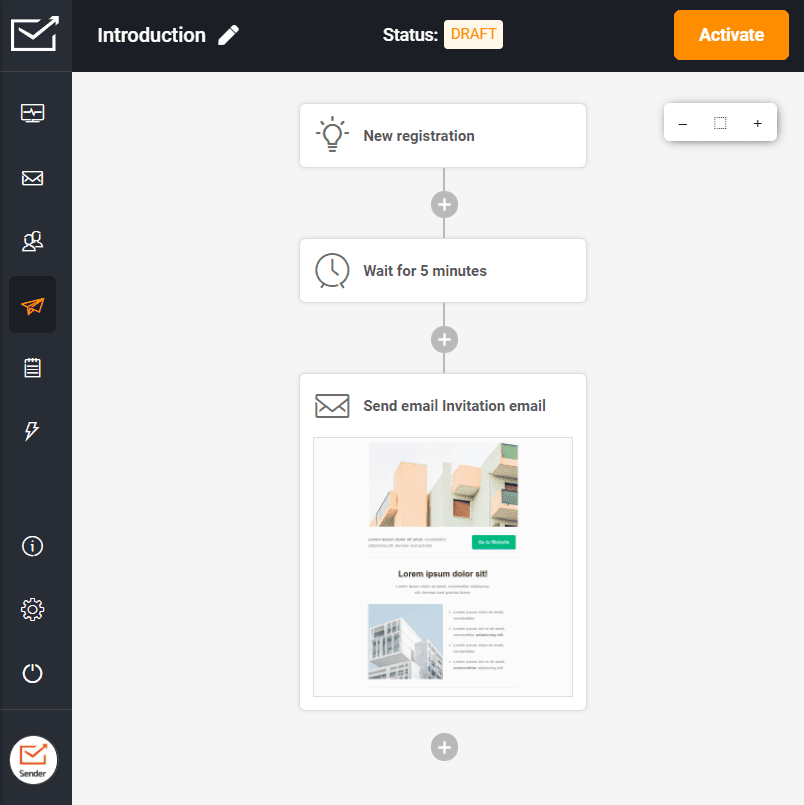
Task: Add a step after New registration trigger
Action: (x=444, y=204)
